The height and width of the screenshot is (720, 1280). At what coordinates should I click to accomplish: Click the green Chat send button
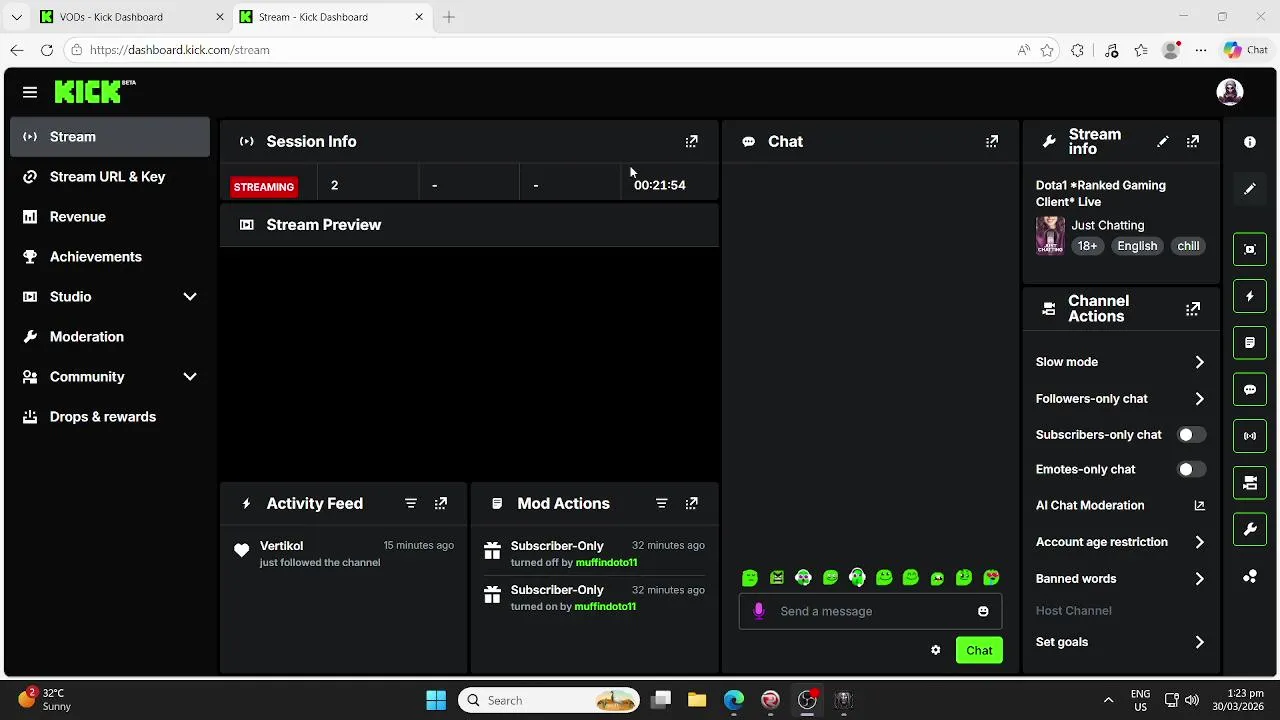coord(979,650)
